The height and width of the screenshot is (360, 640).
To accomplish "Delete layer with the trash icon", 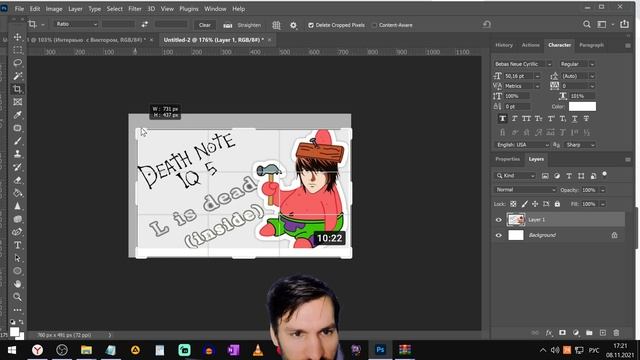I will tap(616, 333).
